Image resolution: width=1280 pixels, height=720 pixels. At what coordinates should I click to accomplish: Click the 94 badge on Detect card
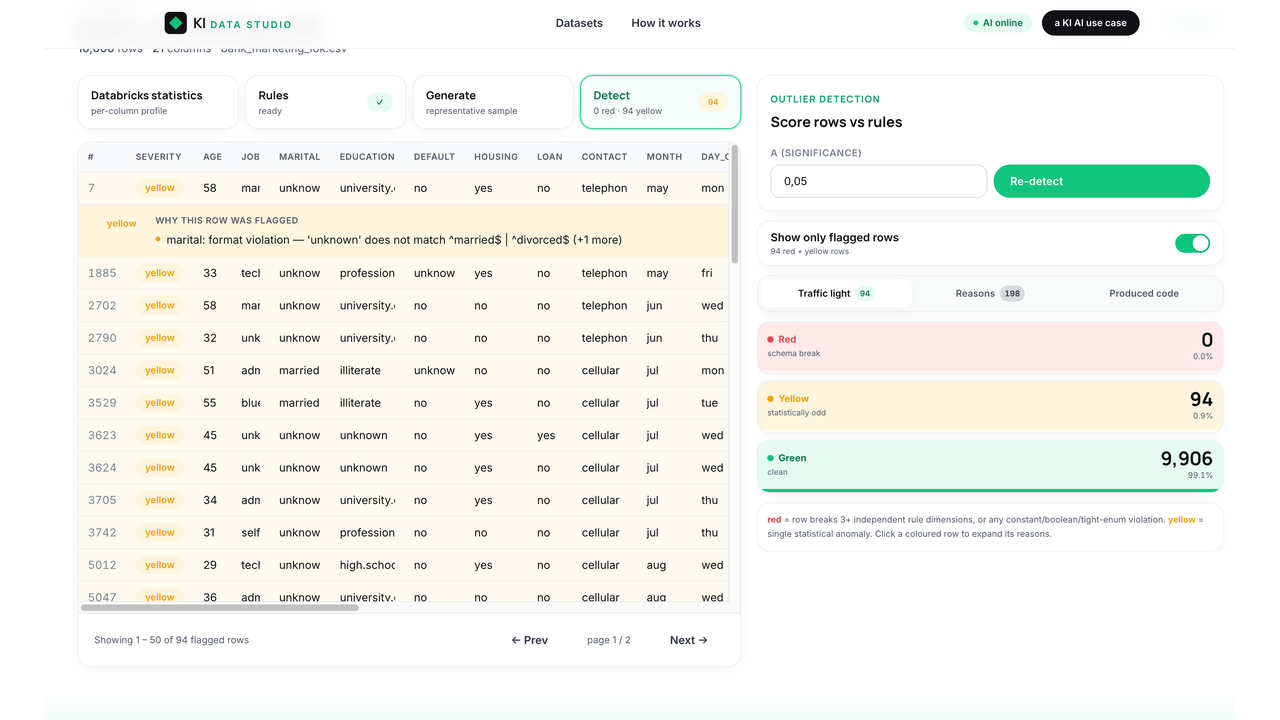pos(713,102)
